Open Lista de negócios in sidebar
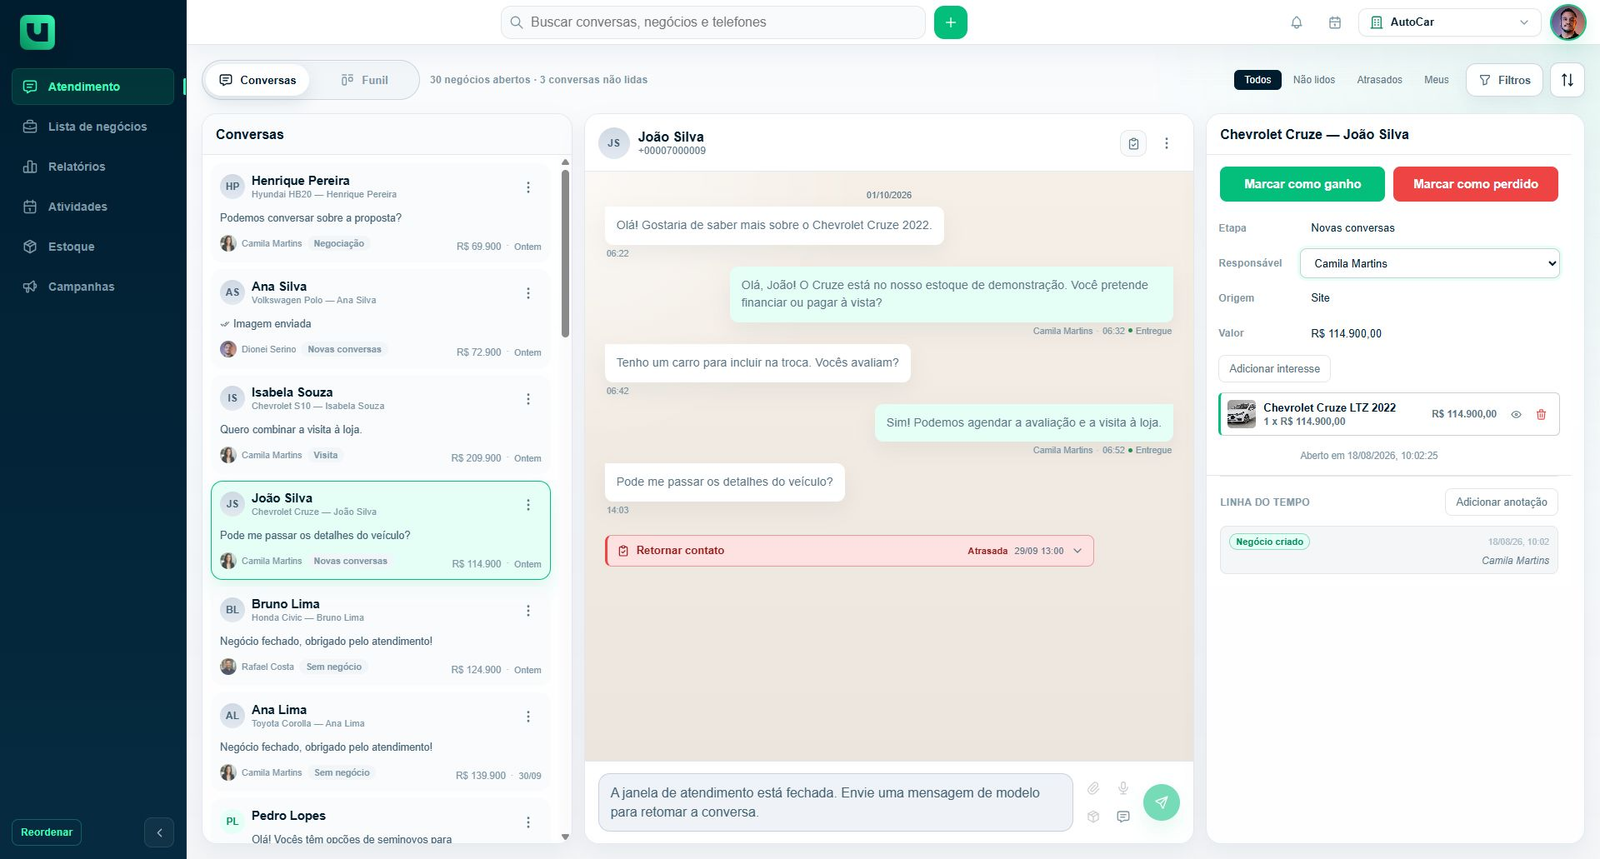Image resolution: width=1600 pixels, height=859 pixels. click(93, 127)
